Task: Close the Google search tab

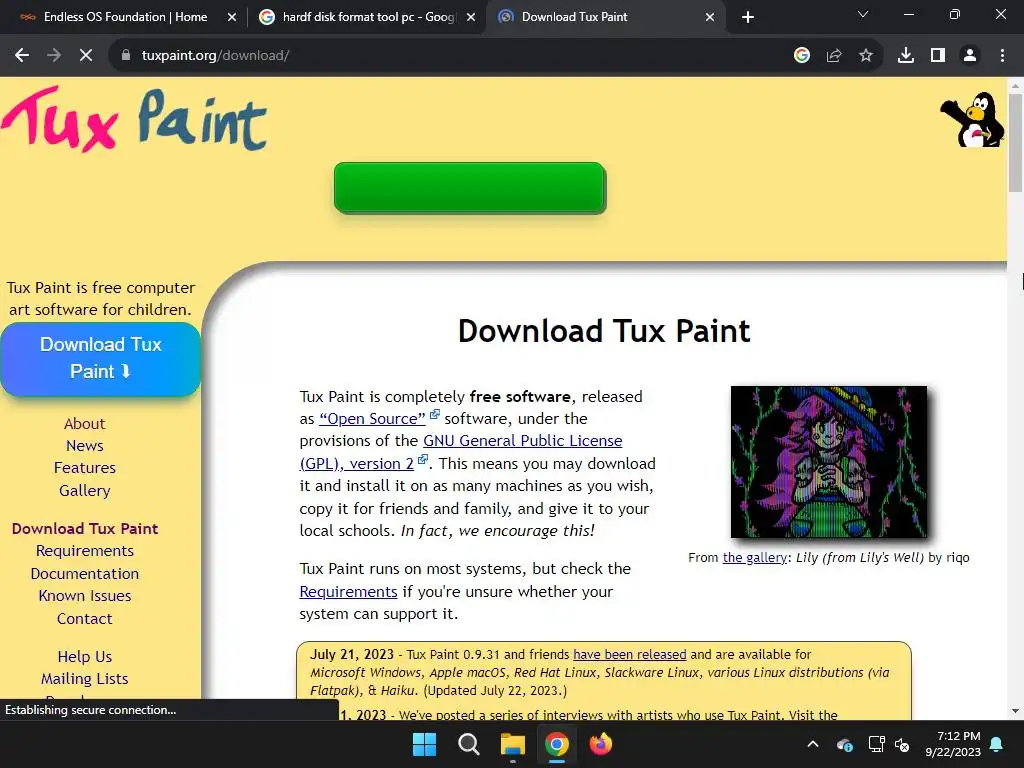Action: pyautogui.click(x=471, y=17)
